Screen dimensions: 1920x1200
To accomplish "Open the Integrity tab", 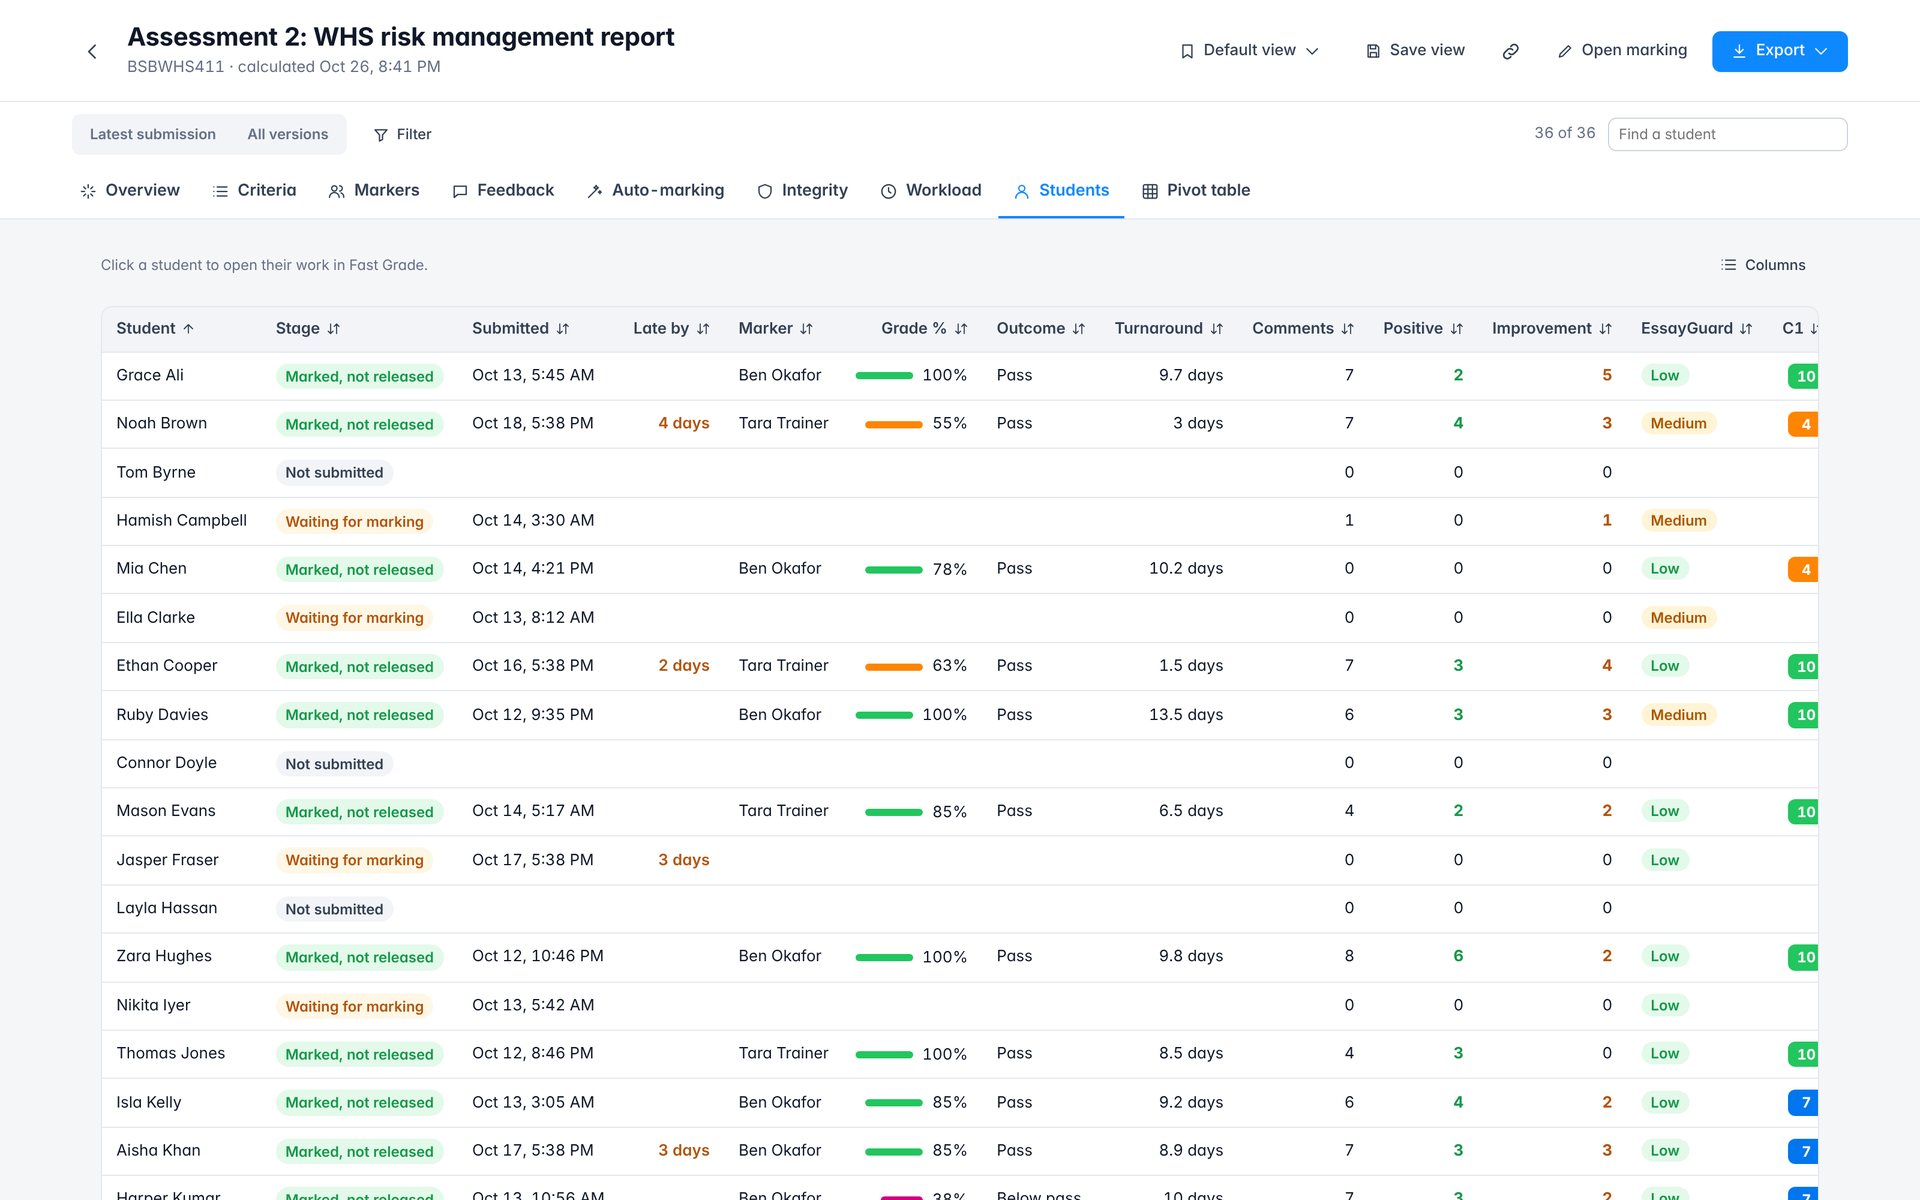I will tap(802, 190).
